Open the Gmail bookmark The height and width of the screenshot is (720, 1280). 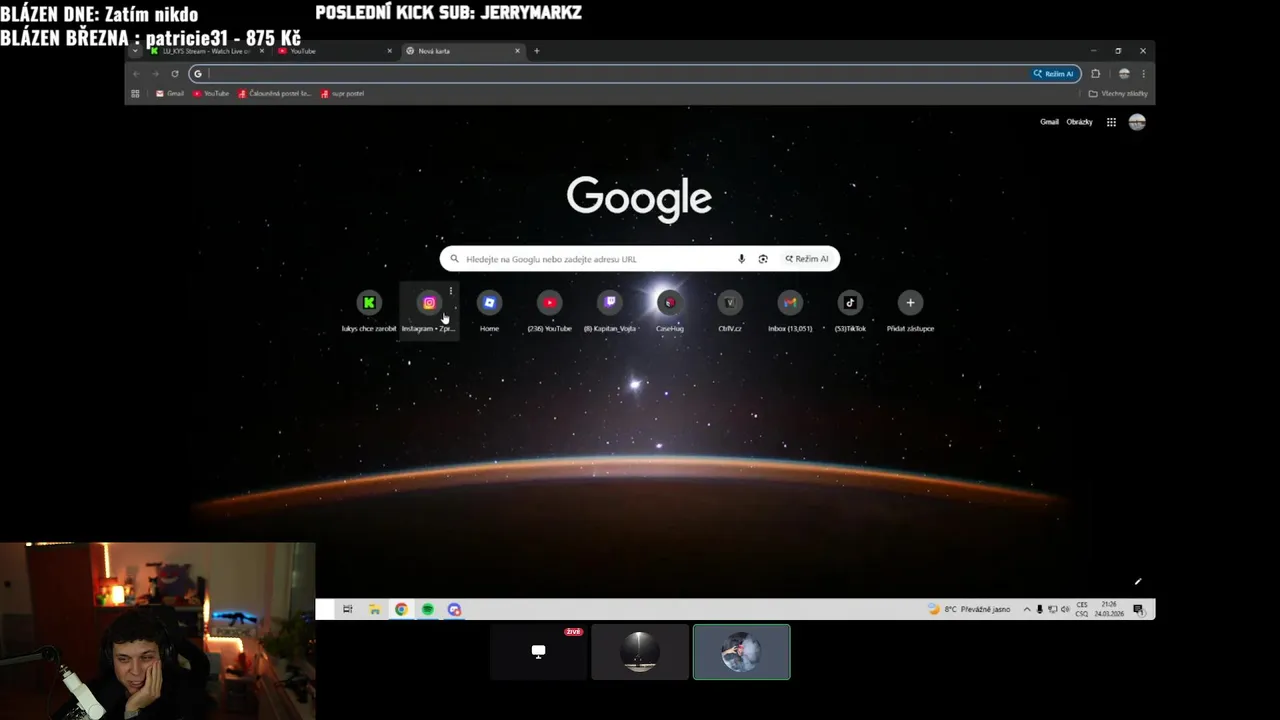tap(170, 94)
